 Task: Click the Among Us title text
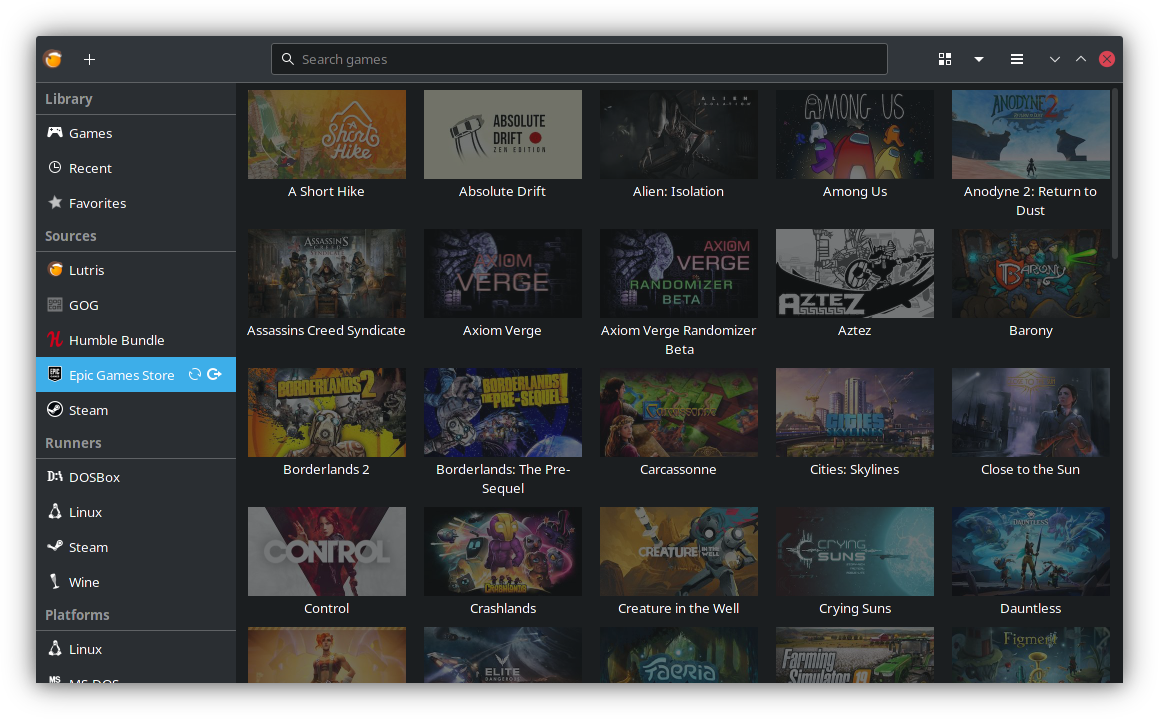click(x=854, y=191)
